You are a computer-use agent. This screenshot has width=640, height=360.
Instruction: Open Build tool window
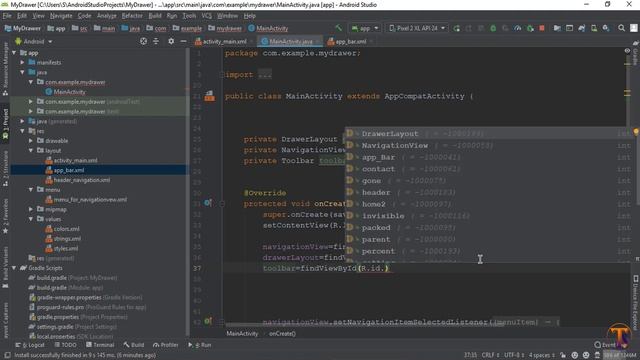(x=133, y=345)
